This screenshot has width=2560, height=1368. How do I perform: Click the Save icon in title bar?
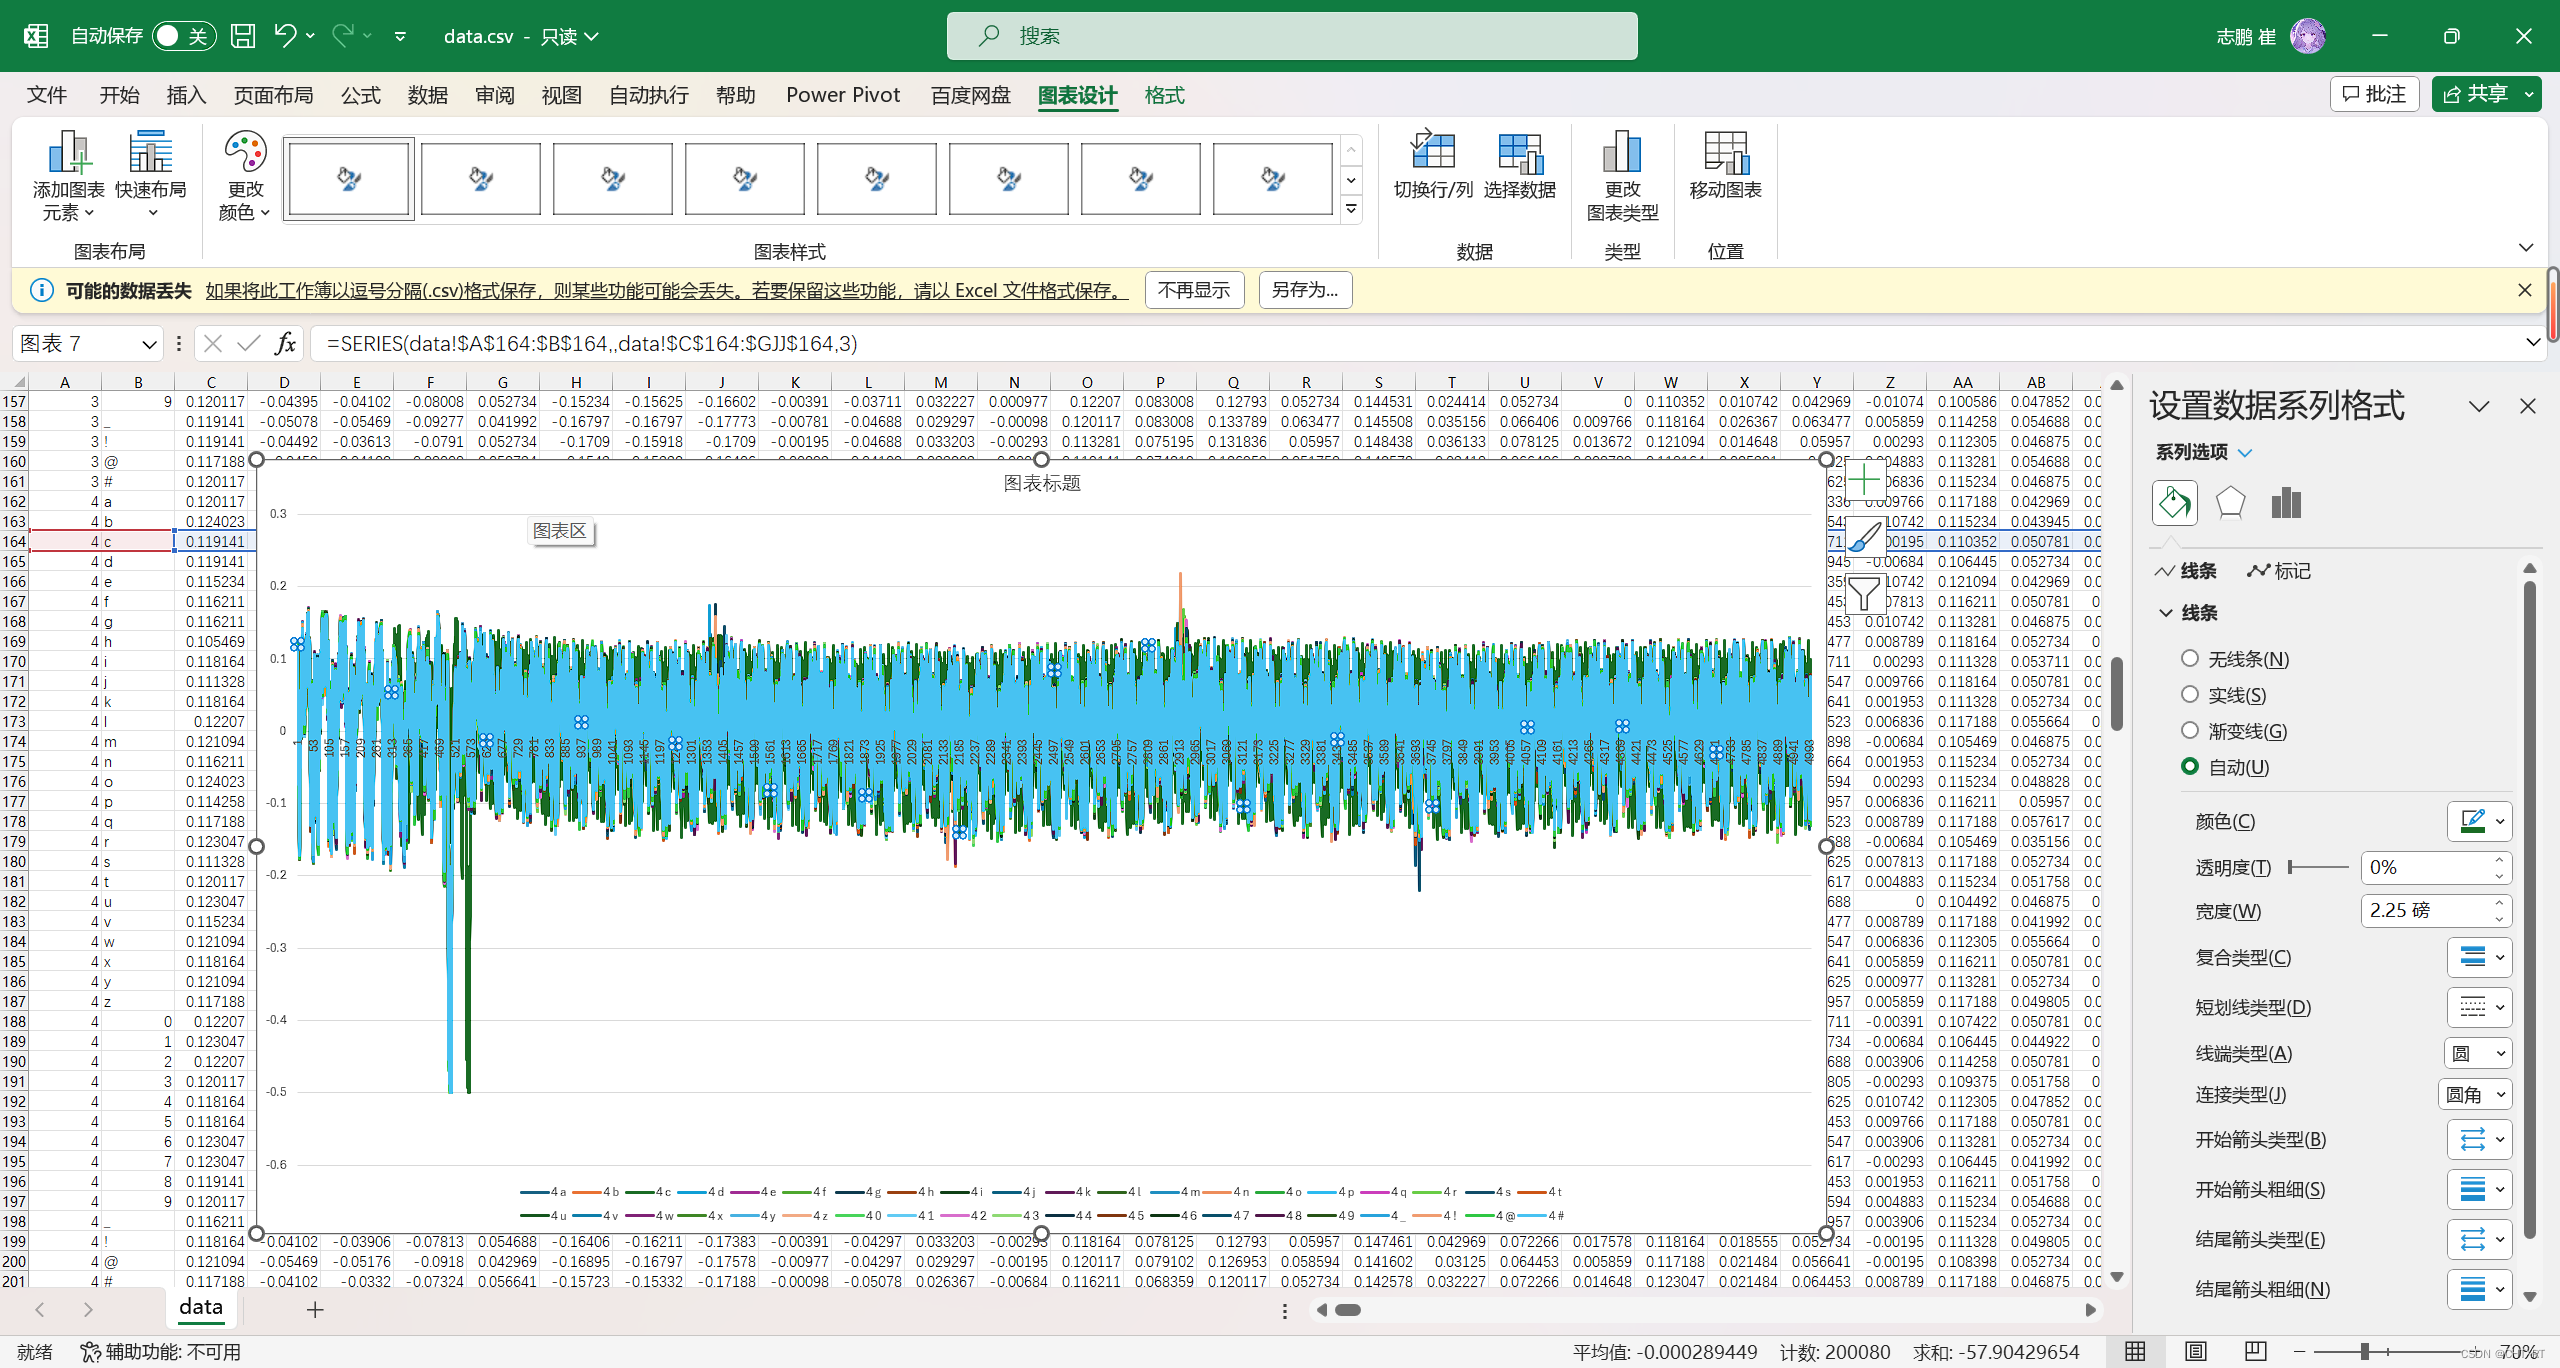tap(243, 36)
